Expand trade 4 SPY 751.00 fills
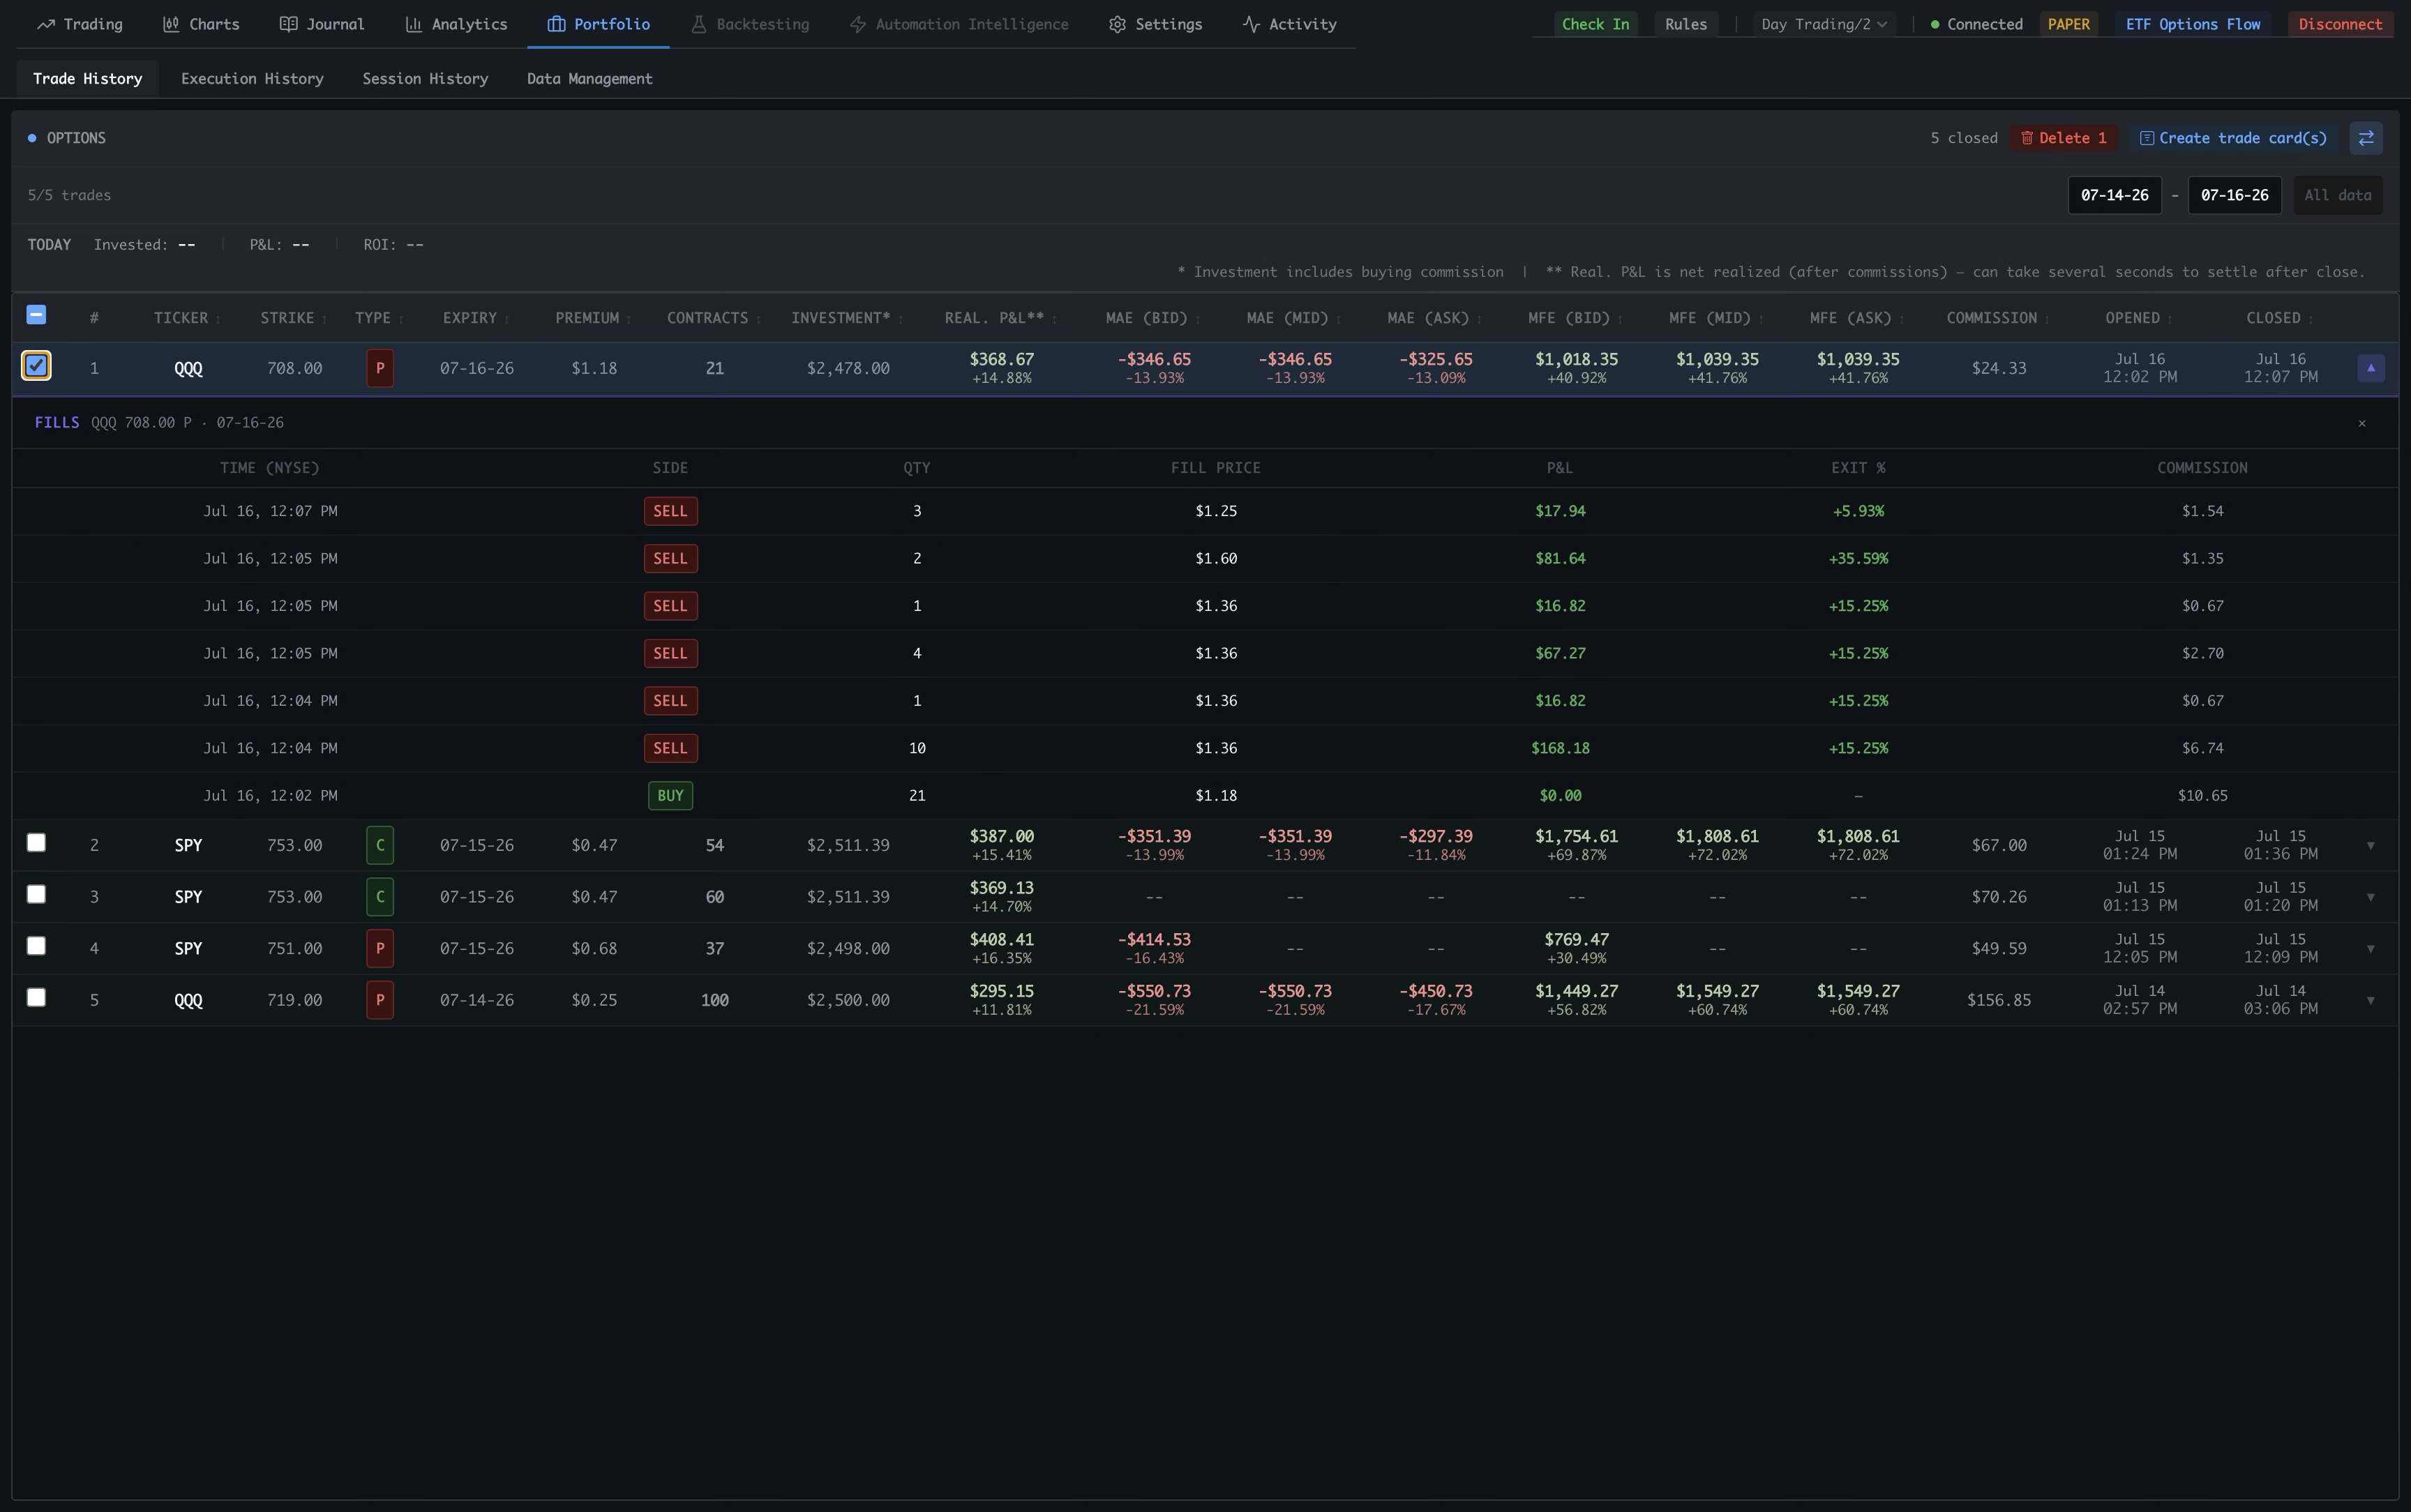2411x1512 pixels. pyautogui.click(x=2370, y=949)
